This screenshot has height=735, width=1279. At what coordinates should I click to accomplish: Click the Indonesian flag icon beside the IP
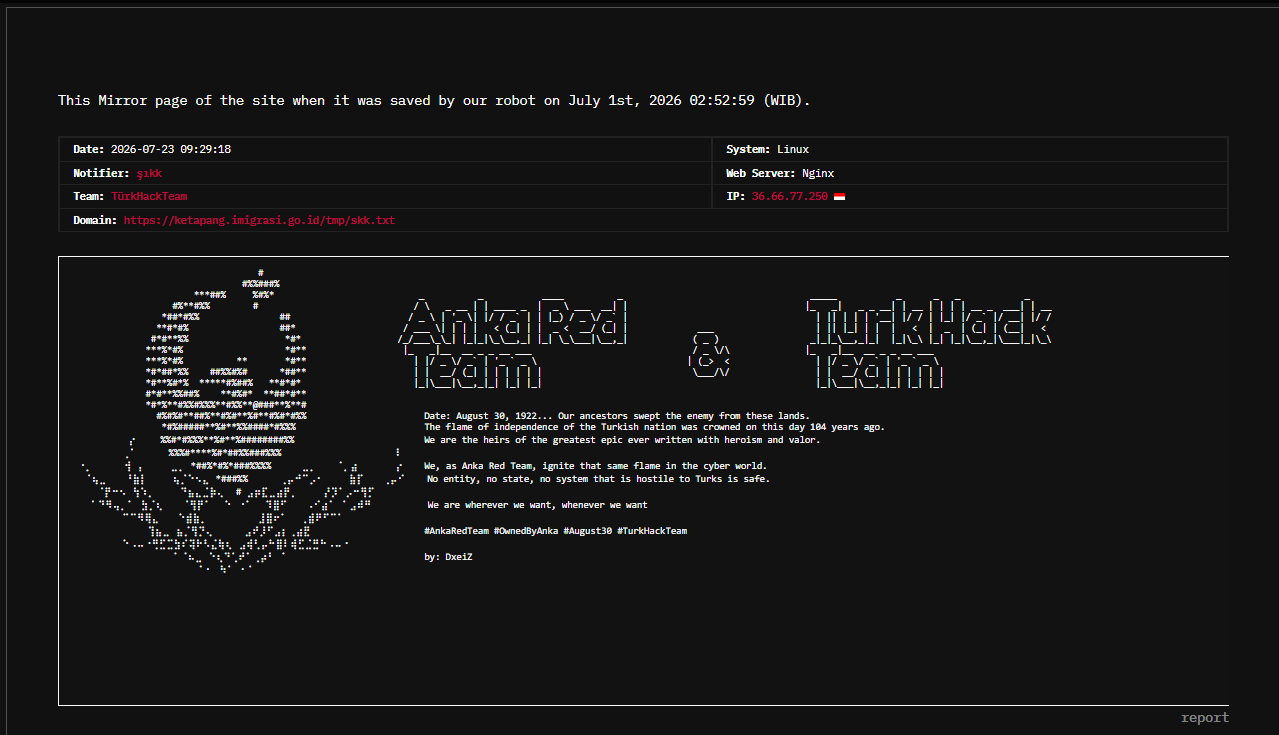[x=839, y=197]
